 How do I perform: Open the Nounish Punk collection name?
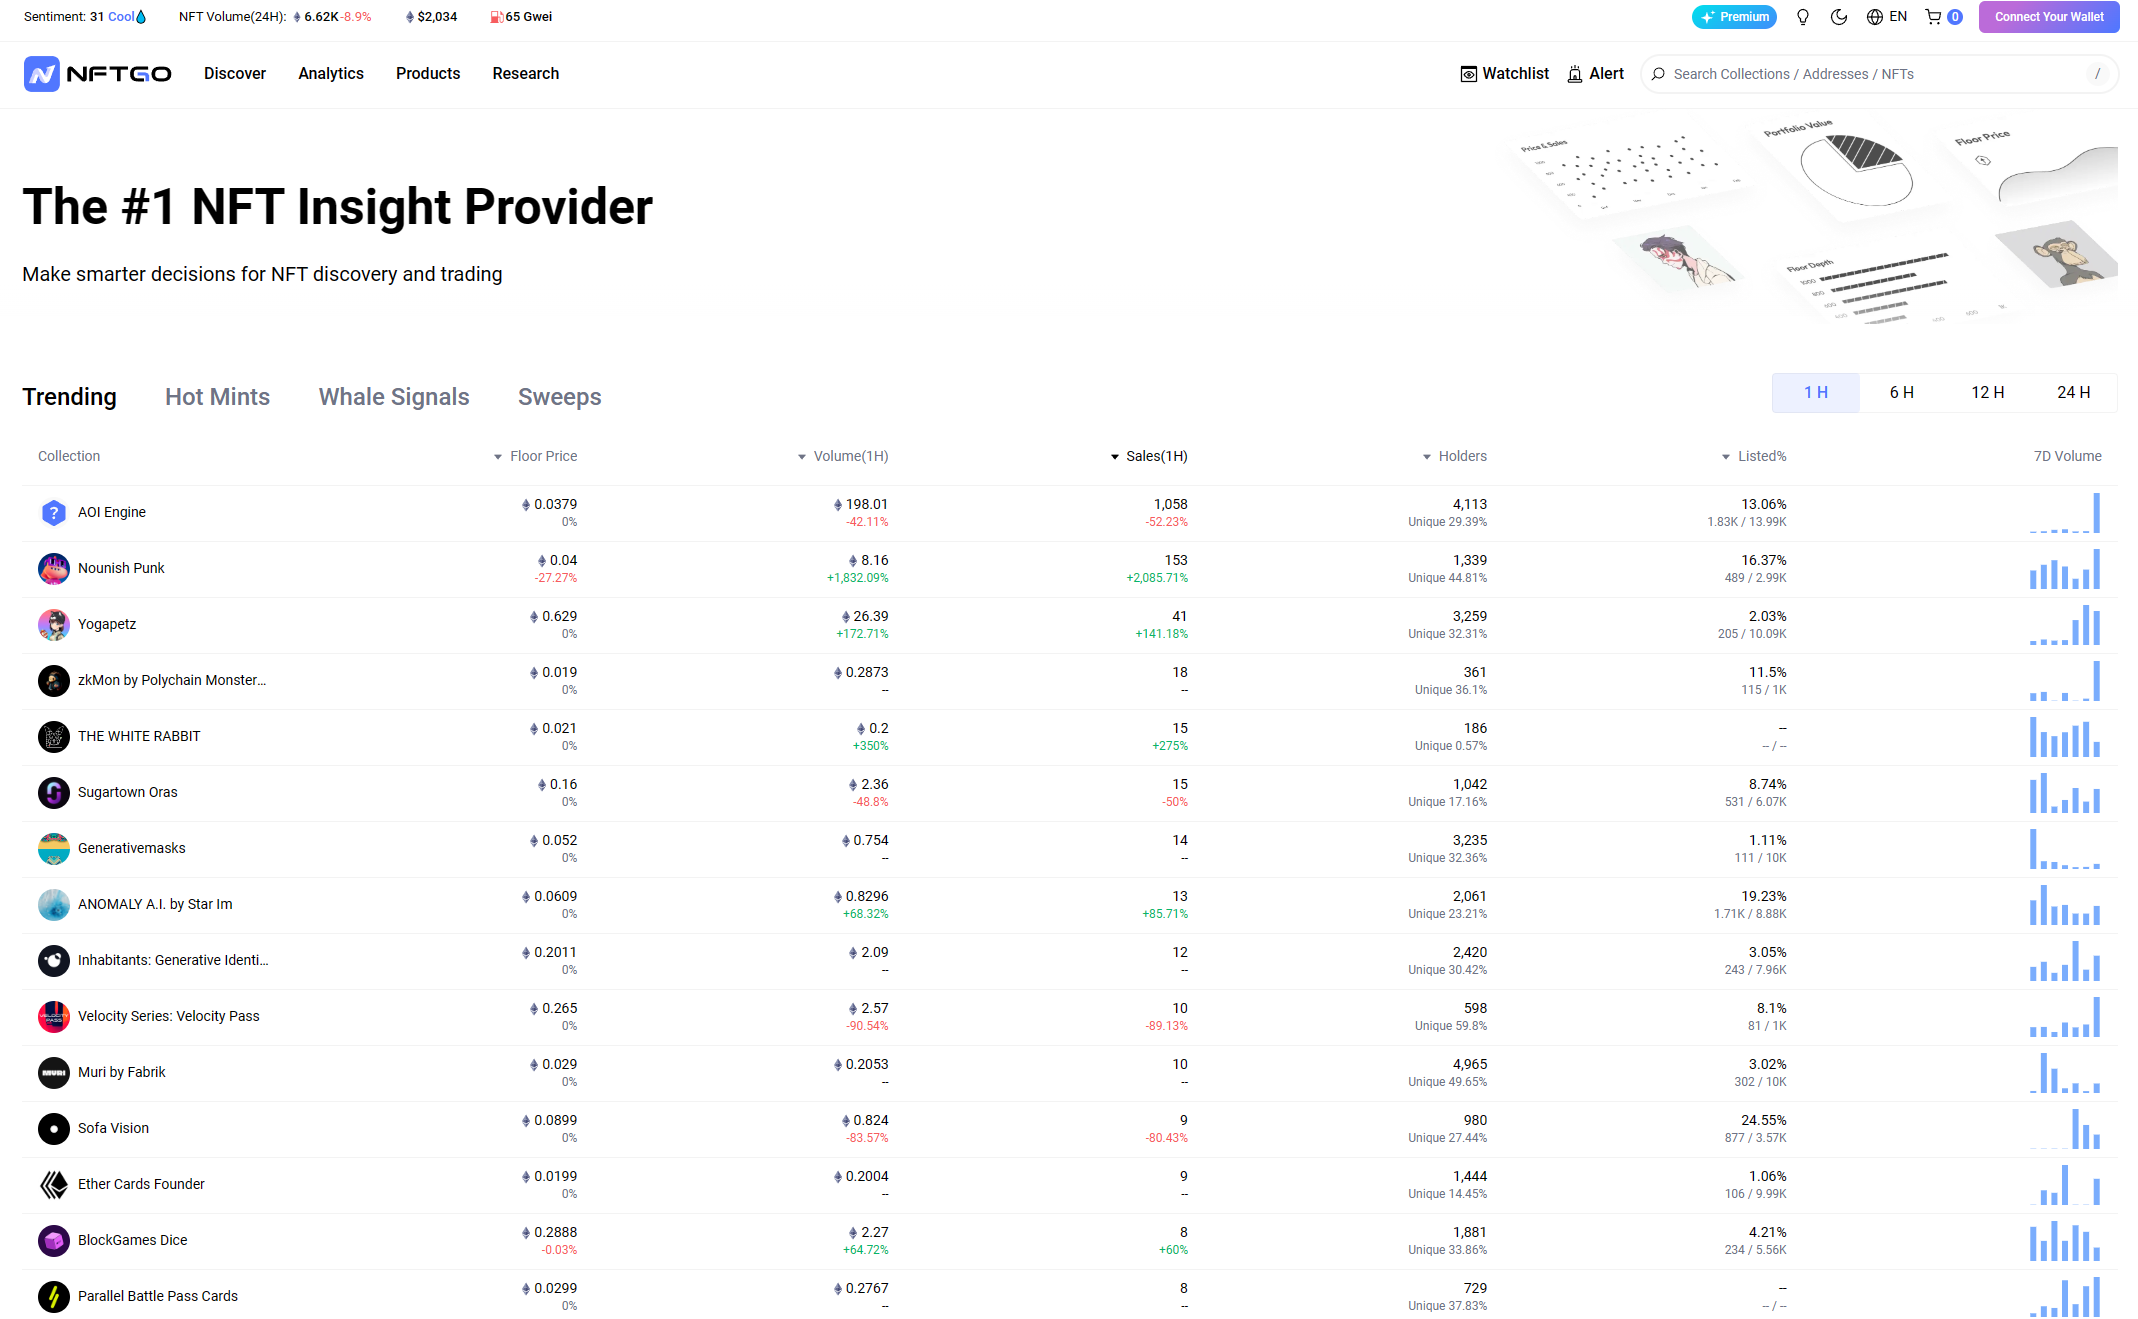121,568
